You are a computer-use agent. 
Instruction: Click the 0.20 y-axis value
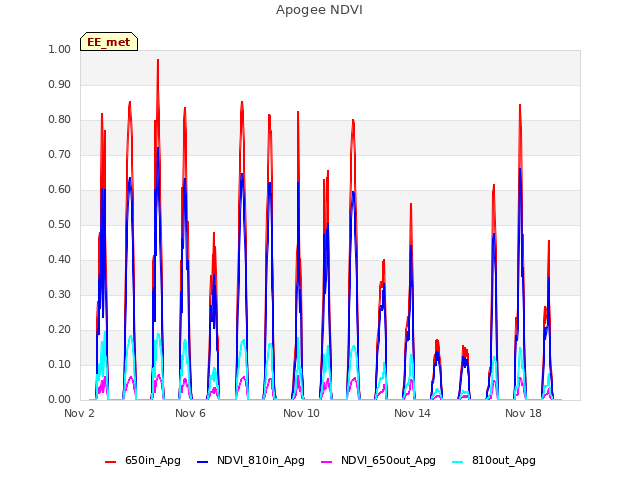pyautogui.click(x=60, y=329)
